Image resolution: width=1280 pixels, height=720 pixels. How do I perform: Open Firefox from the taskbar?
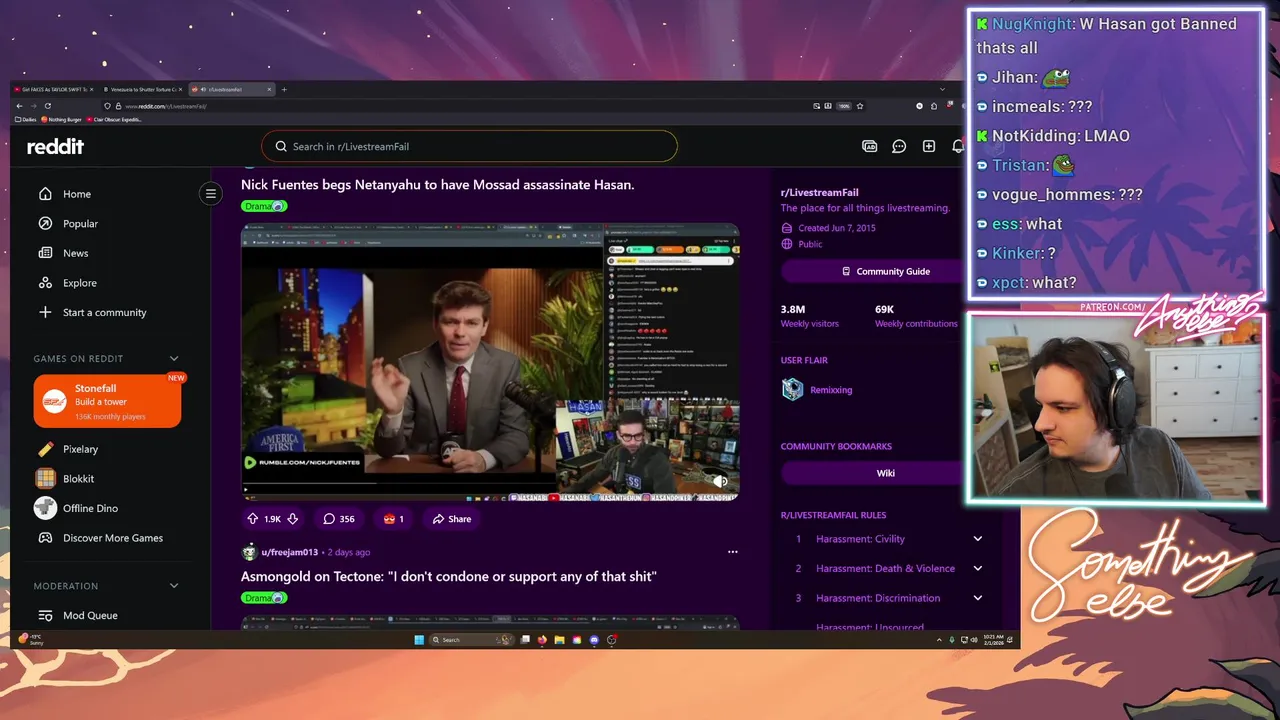tap(542, 640)
